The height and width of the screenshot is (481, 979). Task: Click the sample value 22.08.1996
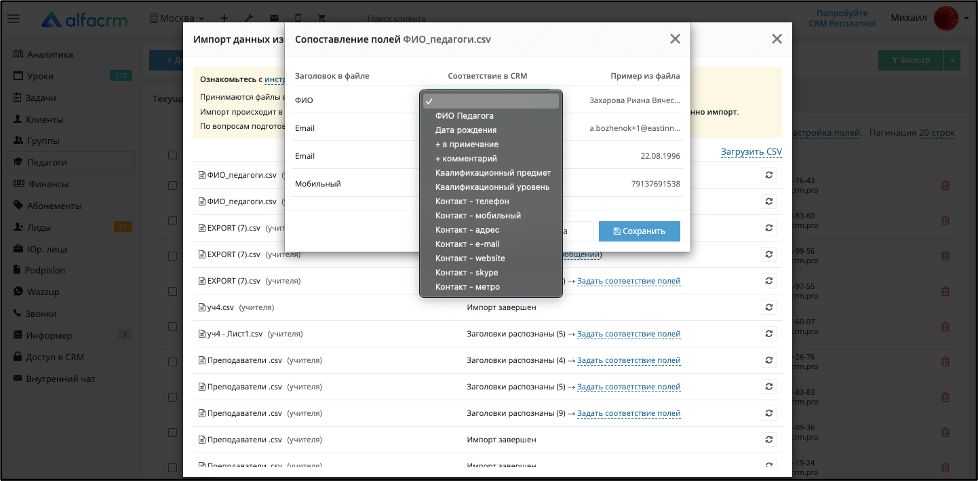tap(660, 156)
